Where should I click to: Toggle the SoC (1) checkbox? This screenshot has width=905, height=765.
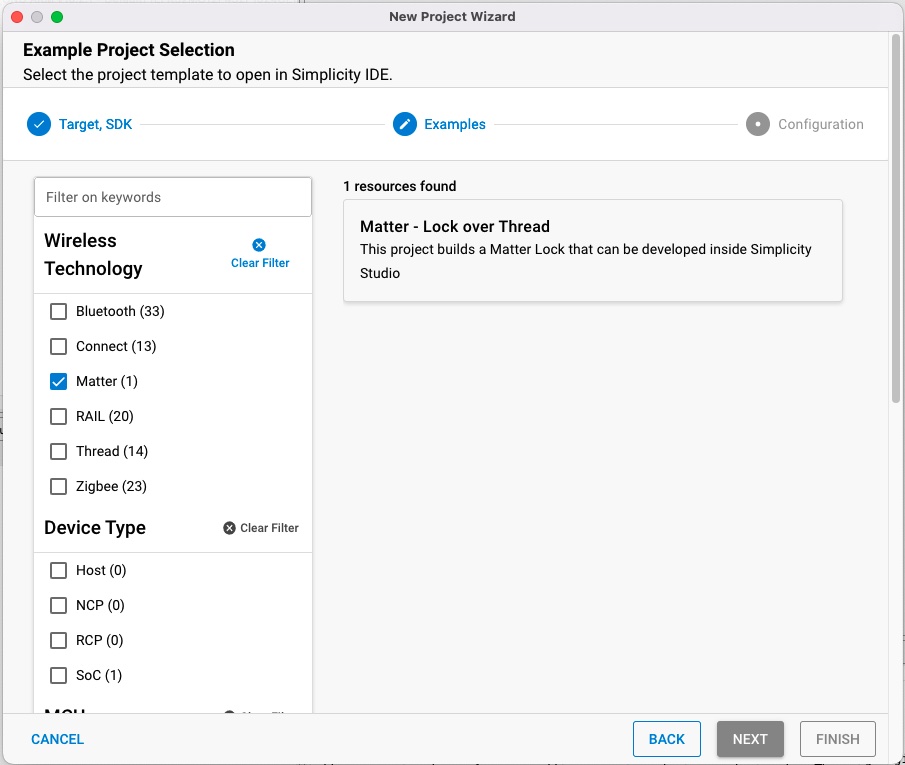(x=58, y=676)
